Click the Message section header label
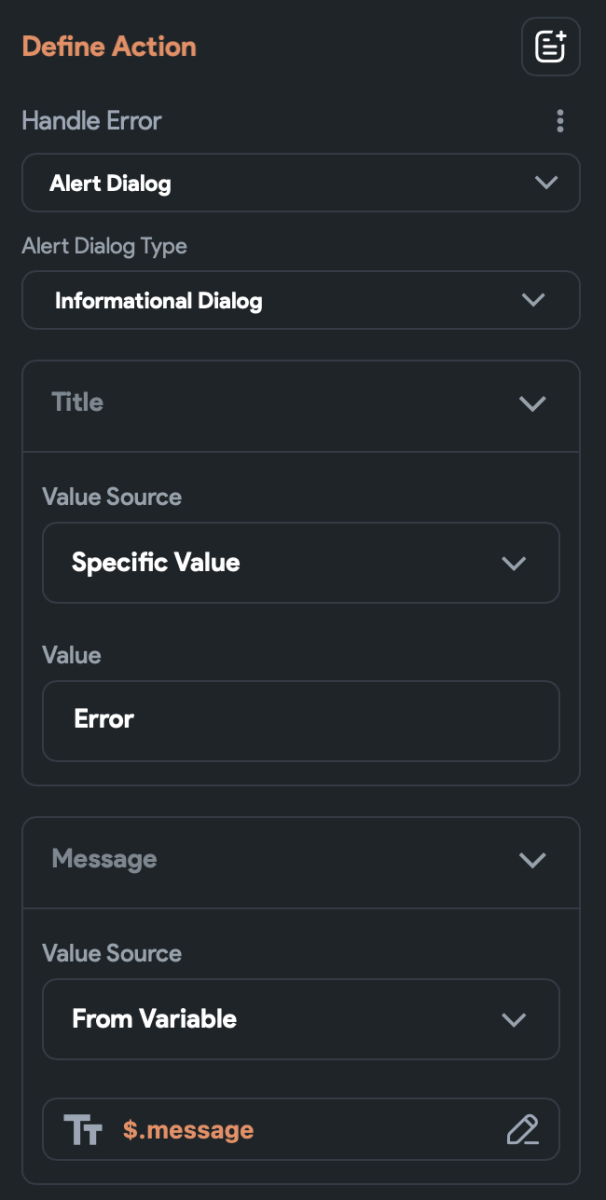The image size is (606, 1200). tap(104, 859)
